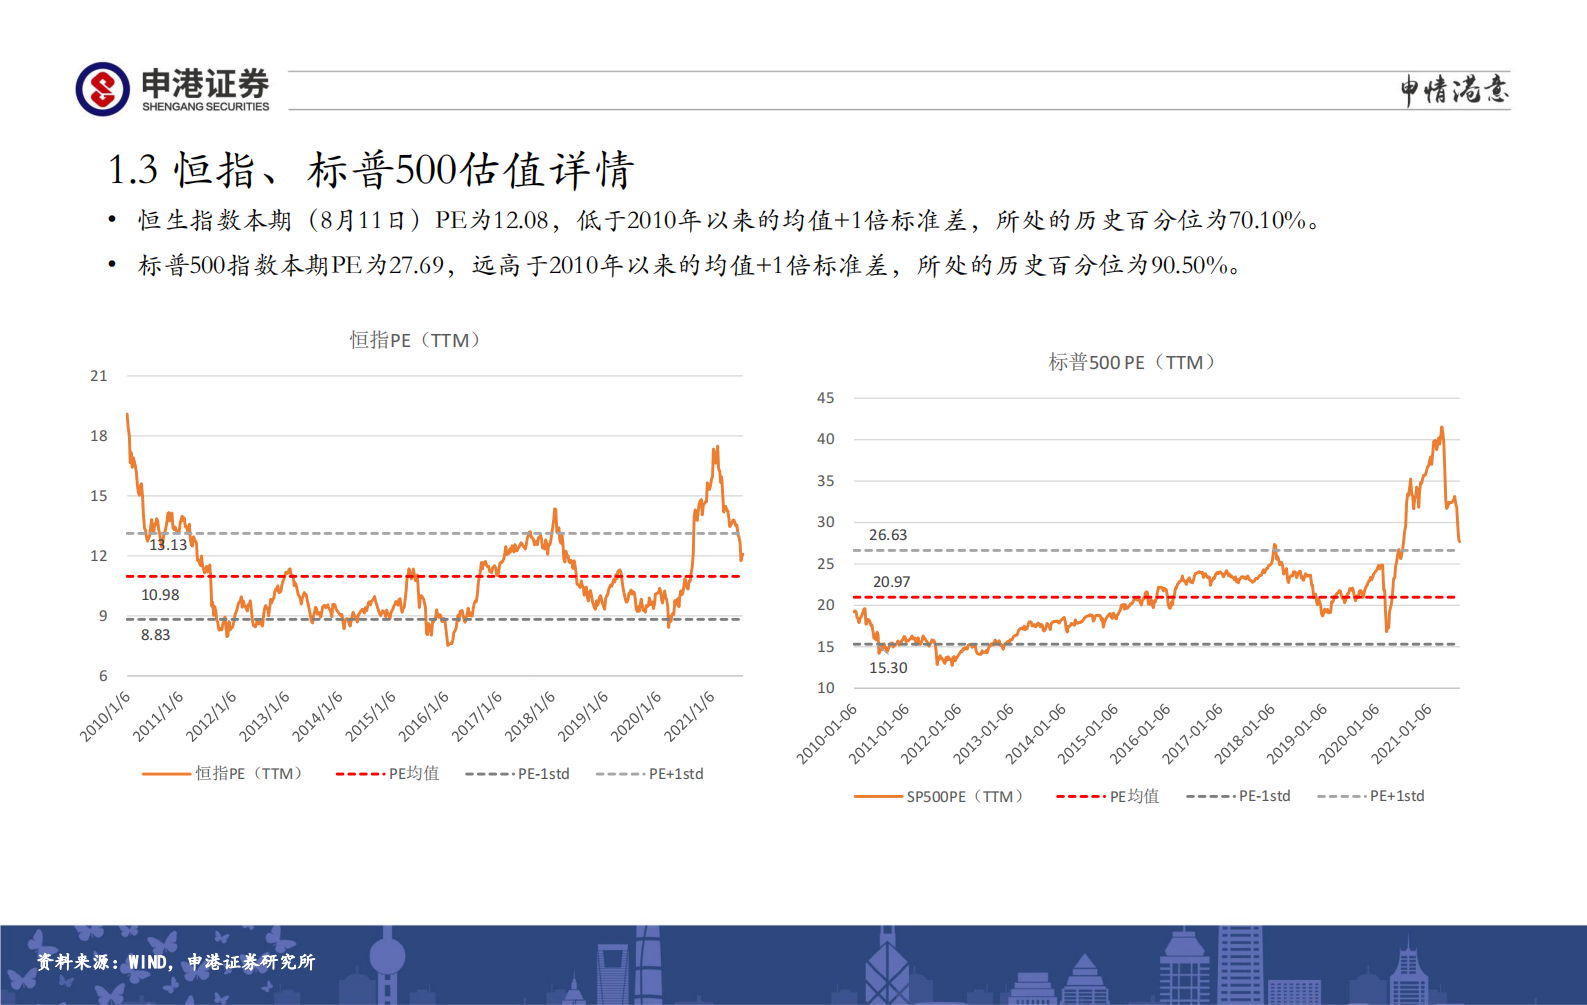The height and width of the screenshot is (1005, 1587).
Task: Click the 15.30 label on S&P chart
Action: 888,668
